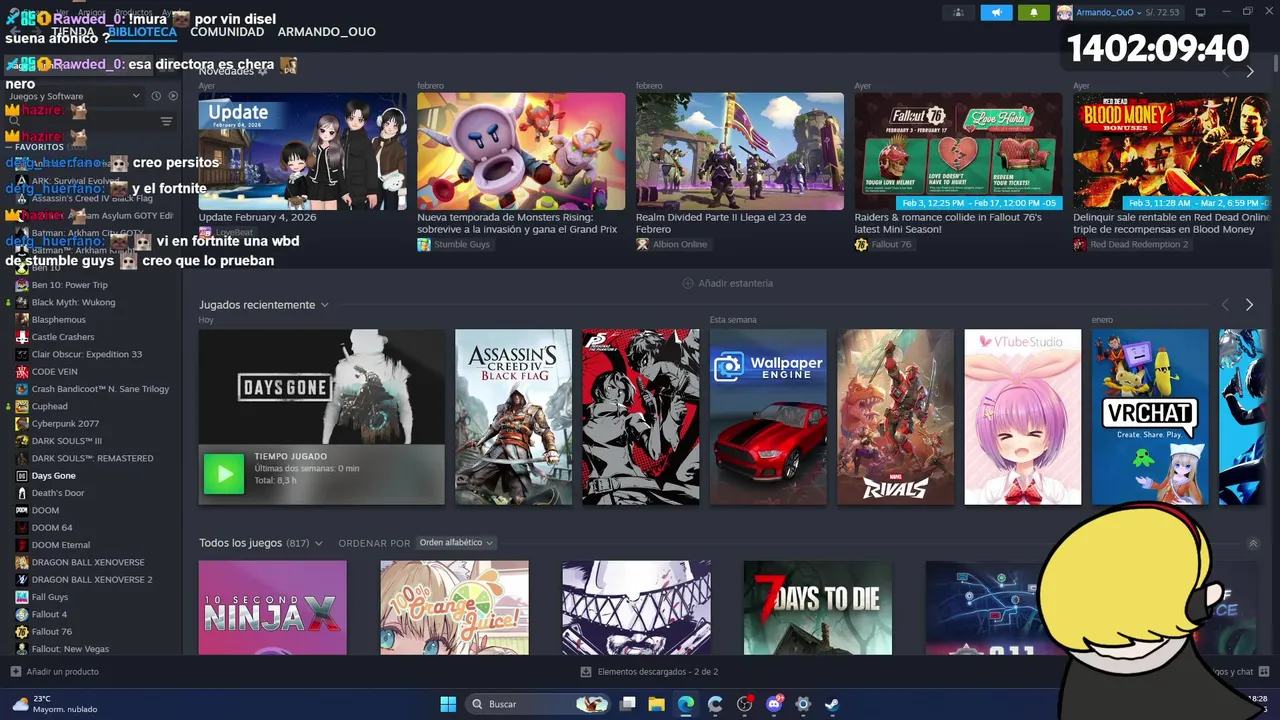The height and width of the screenshot is (720, 1280).
Task: Open the Assassin's Creed Black Flag cover
Action: click(x=514, y=417)
